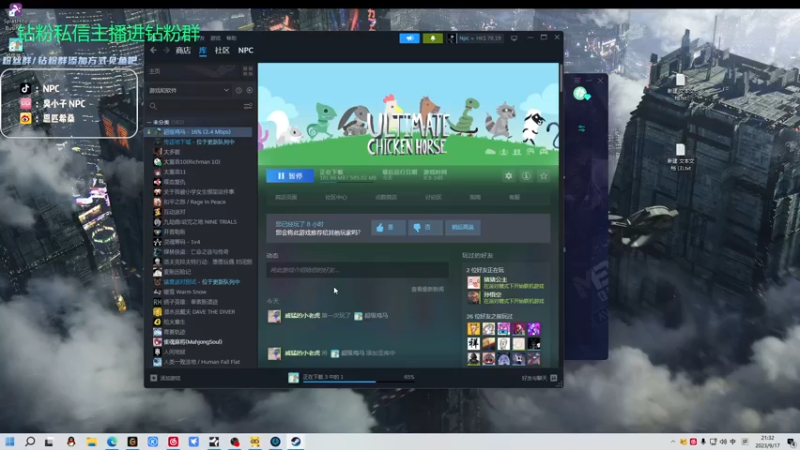
Task: Open the 社区中心 community hub link
Action: point(336,197)
